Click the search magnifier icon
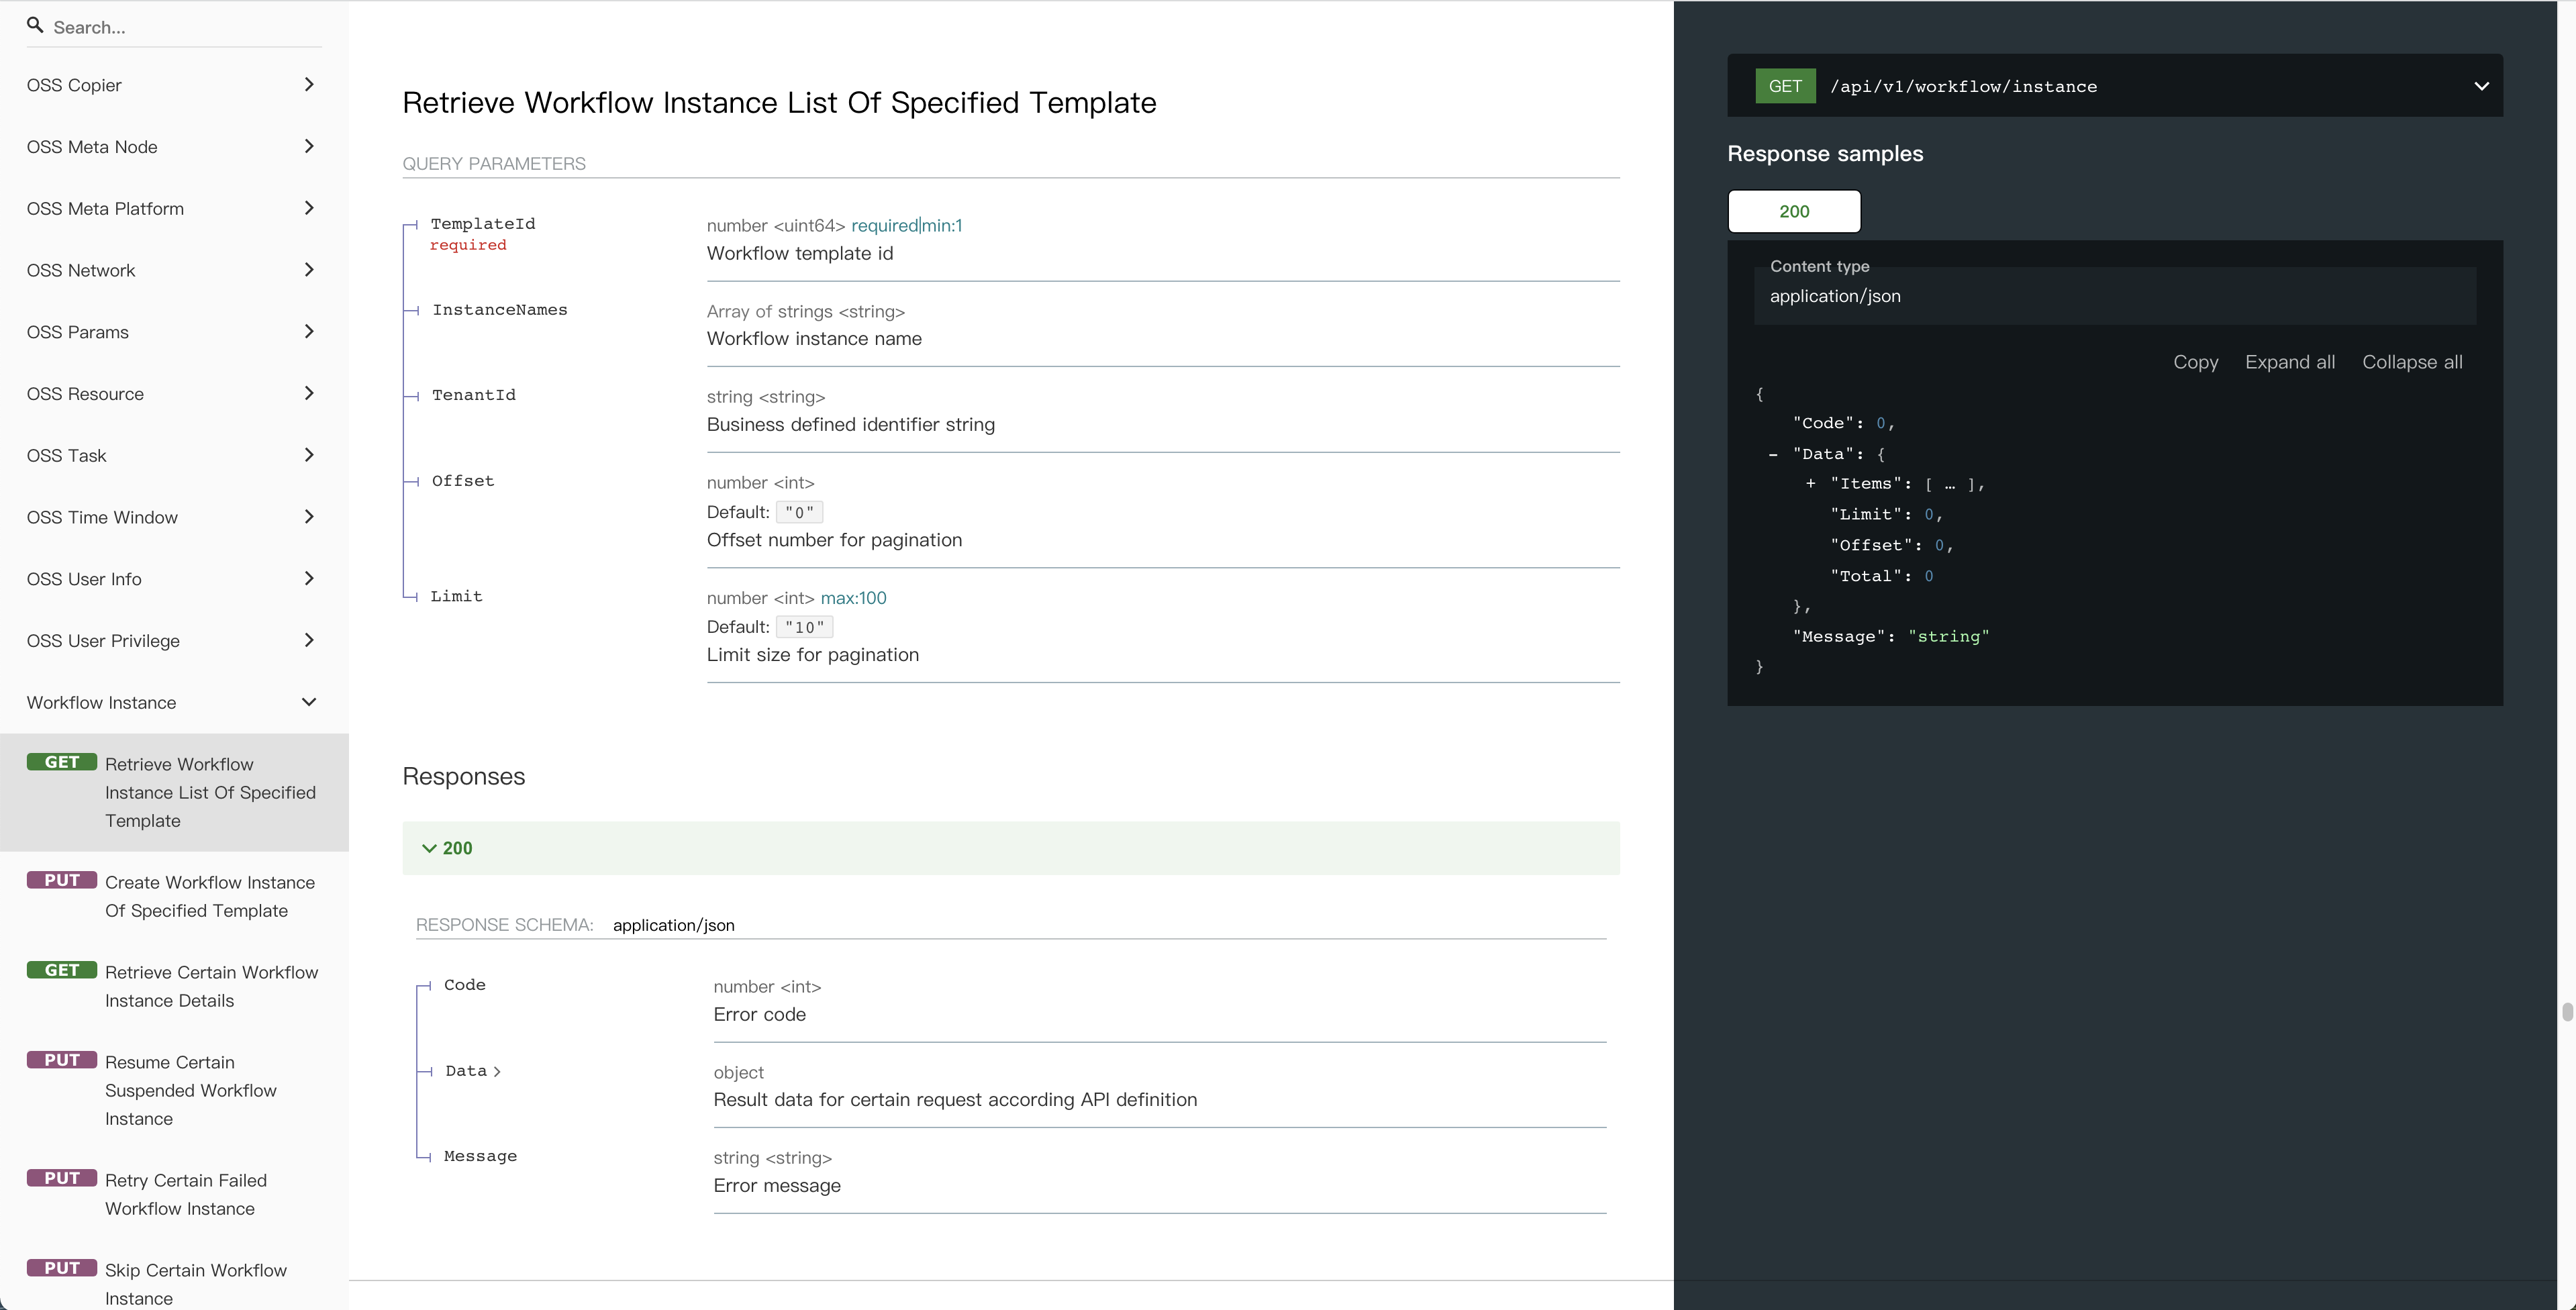 (35, 25)
